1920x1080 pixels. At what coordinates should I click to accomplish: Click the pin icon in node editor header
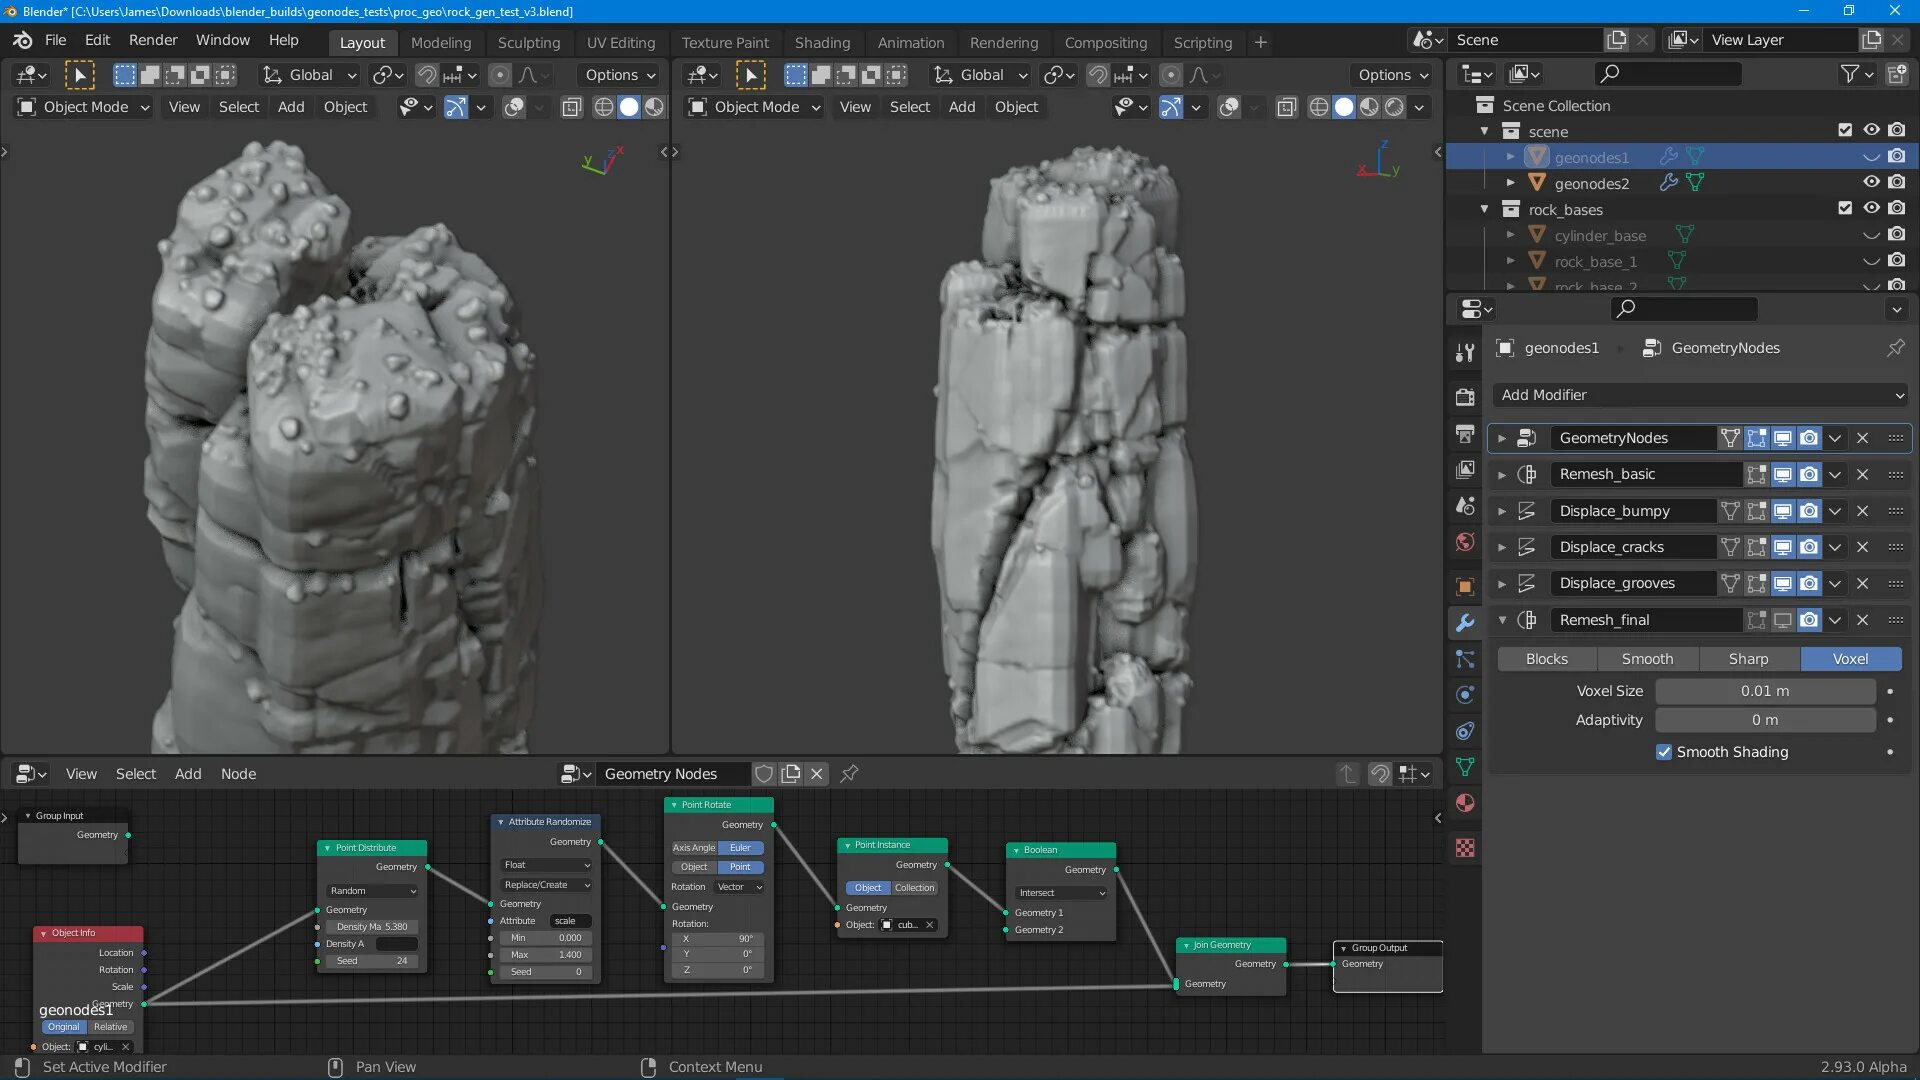849,773
